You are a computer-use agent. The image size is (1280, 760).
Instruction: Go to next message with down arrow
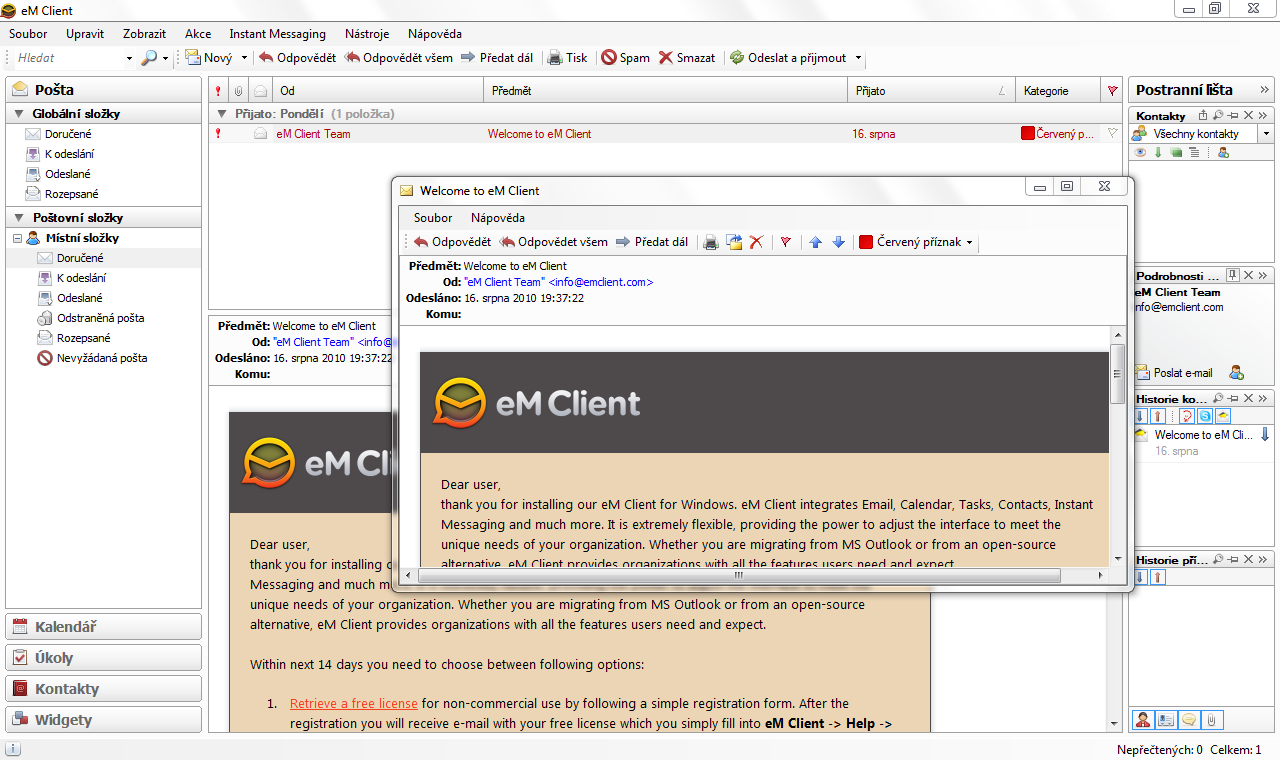(838, 242)
